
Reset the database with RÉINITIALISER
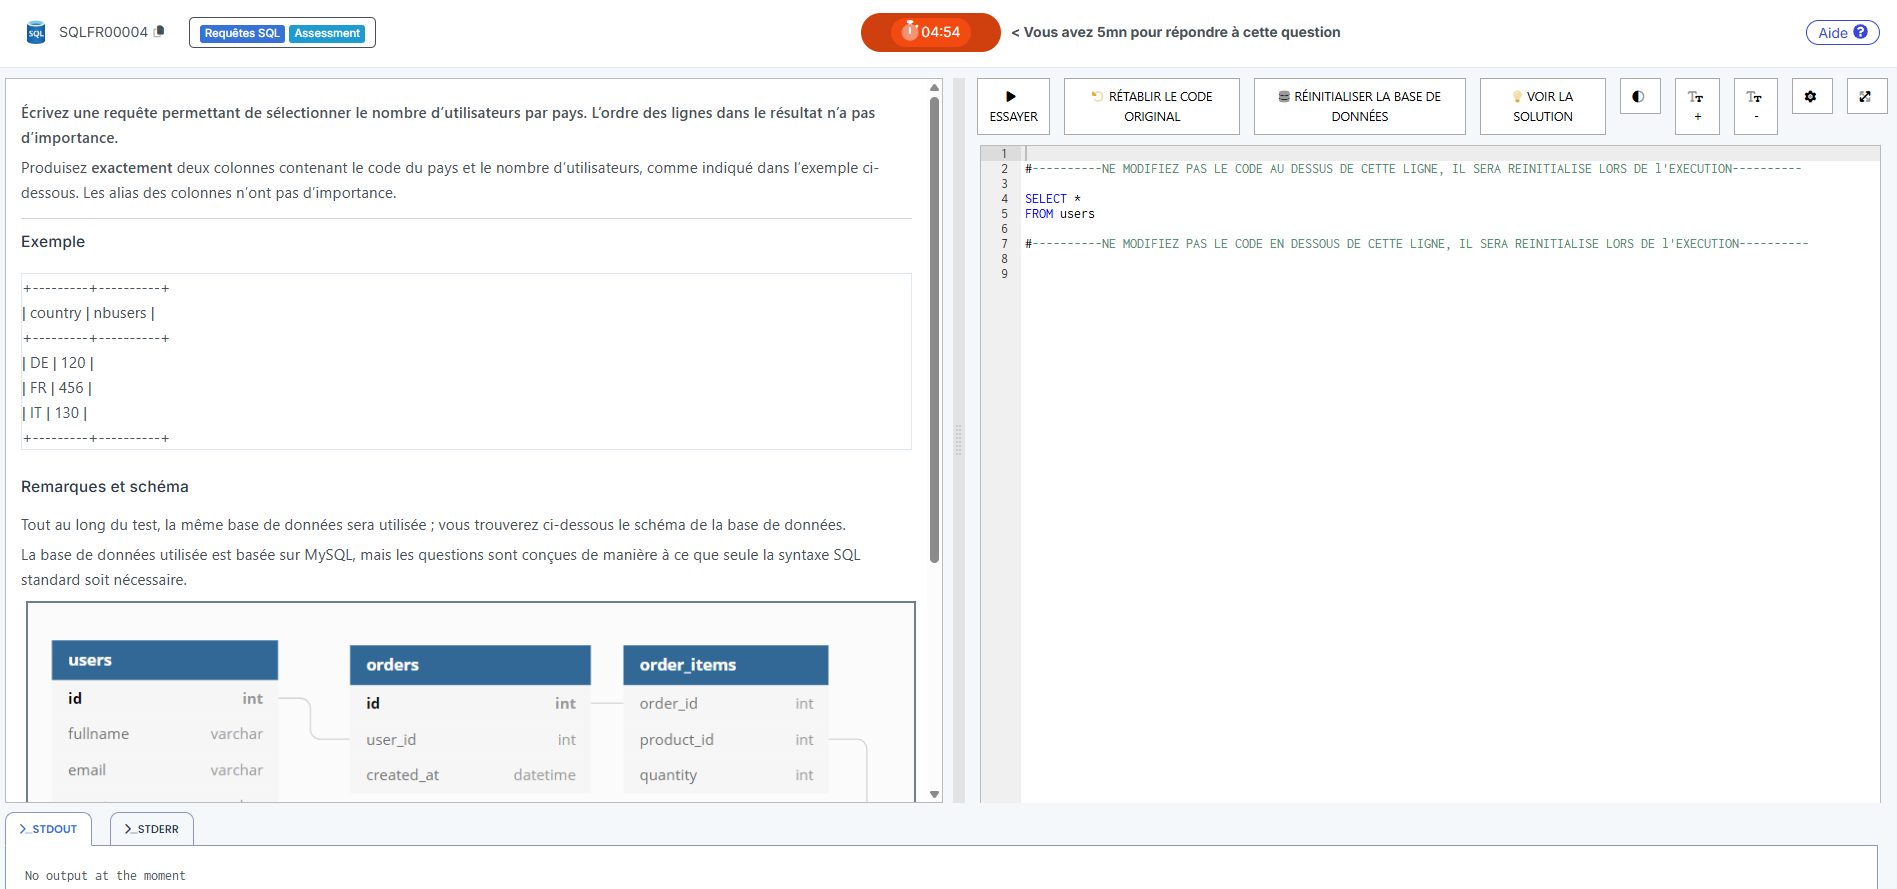tap(1359, 106)
